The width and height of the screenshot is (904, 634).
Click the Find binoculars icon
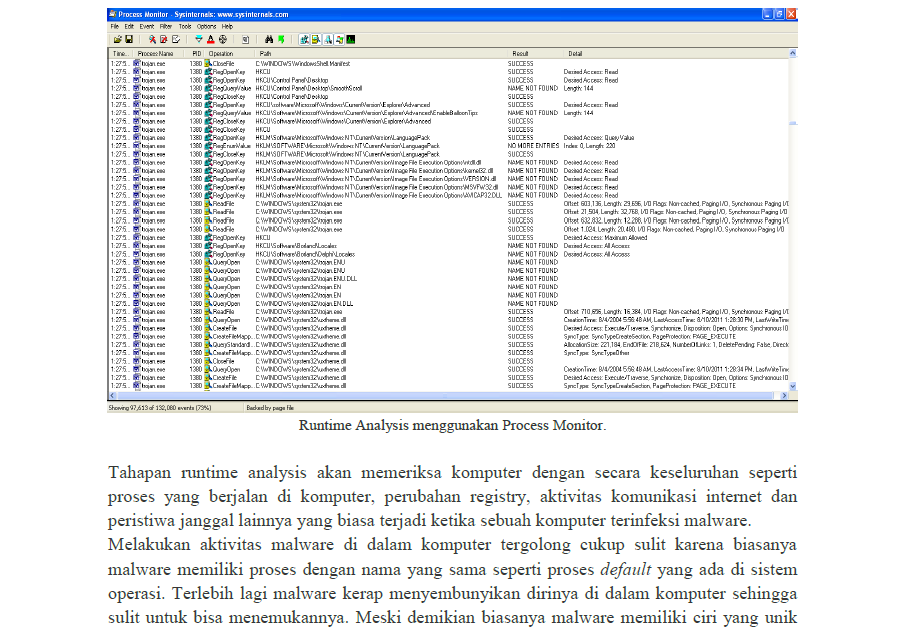point(269,39)
